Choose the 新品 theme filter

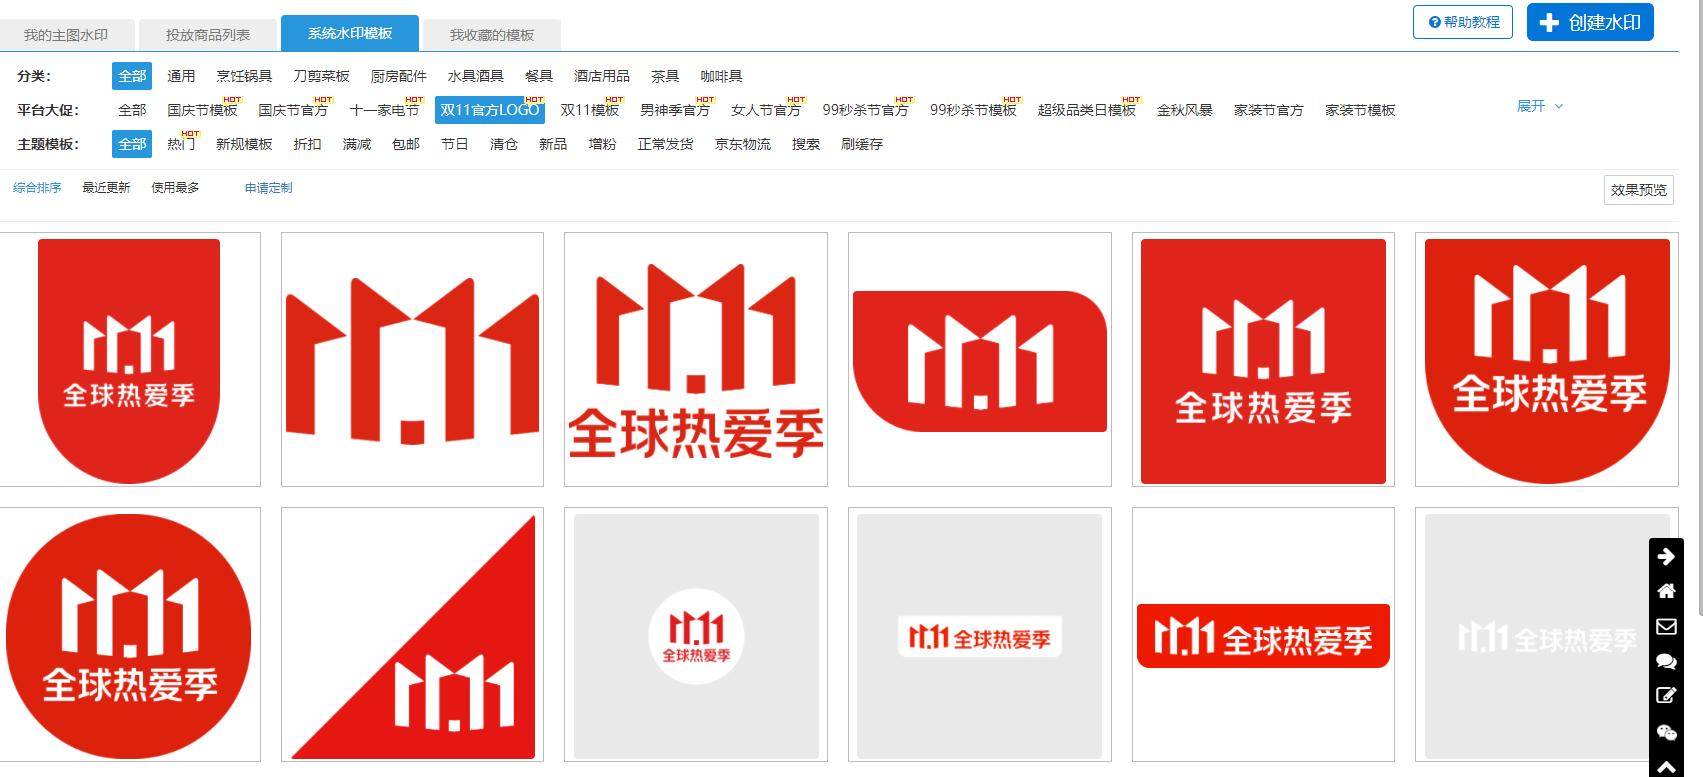tap(552, 144)
